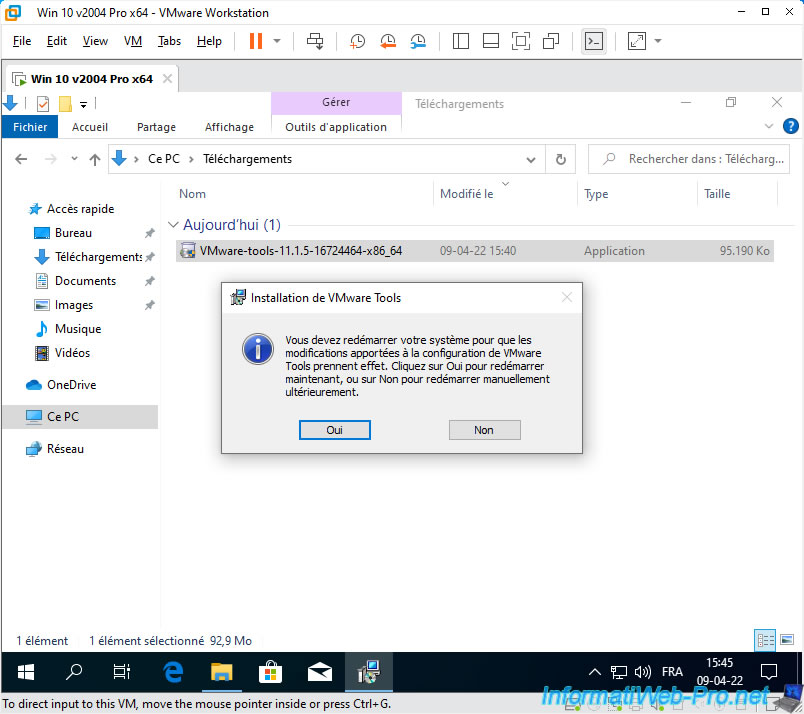804x714 pixels.
Task: Switch to Unity mode
Action: 551,41
